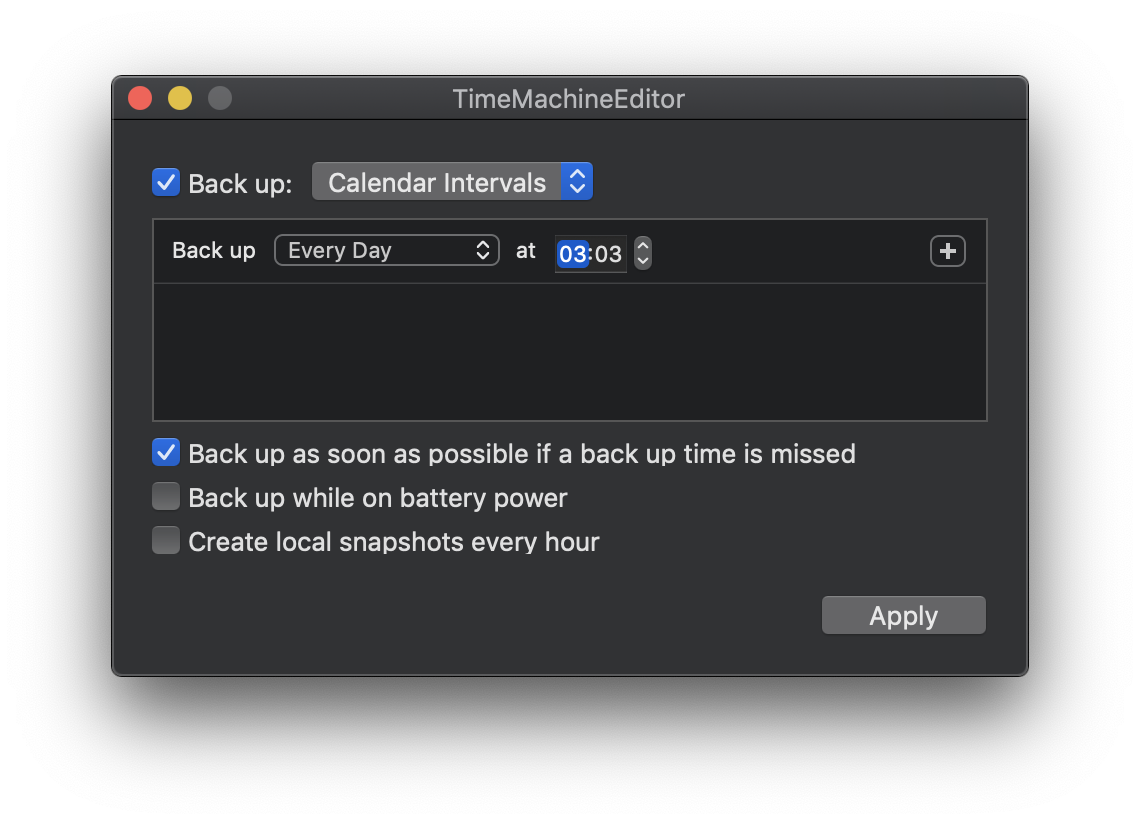Click the TimeMachineEditor title bar text
Viewport: 1140px width, 824px height.
[568, 99]
